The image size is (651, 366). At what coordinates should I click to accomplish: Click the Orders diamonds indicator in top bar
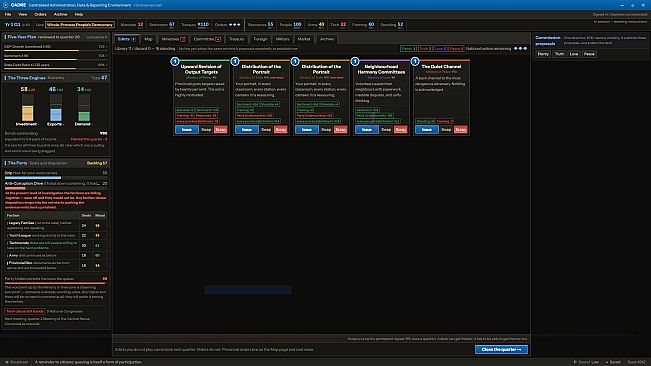[x=235, y=24]
